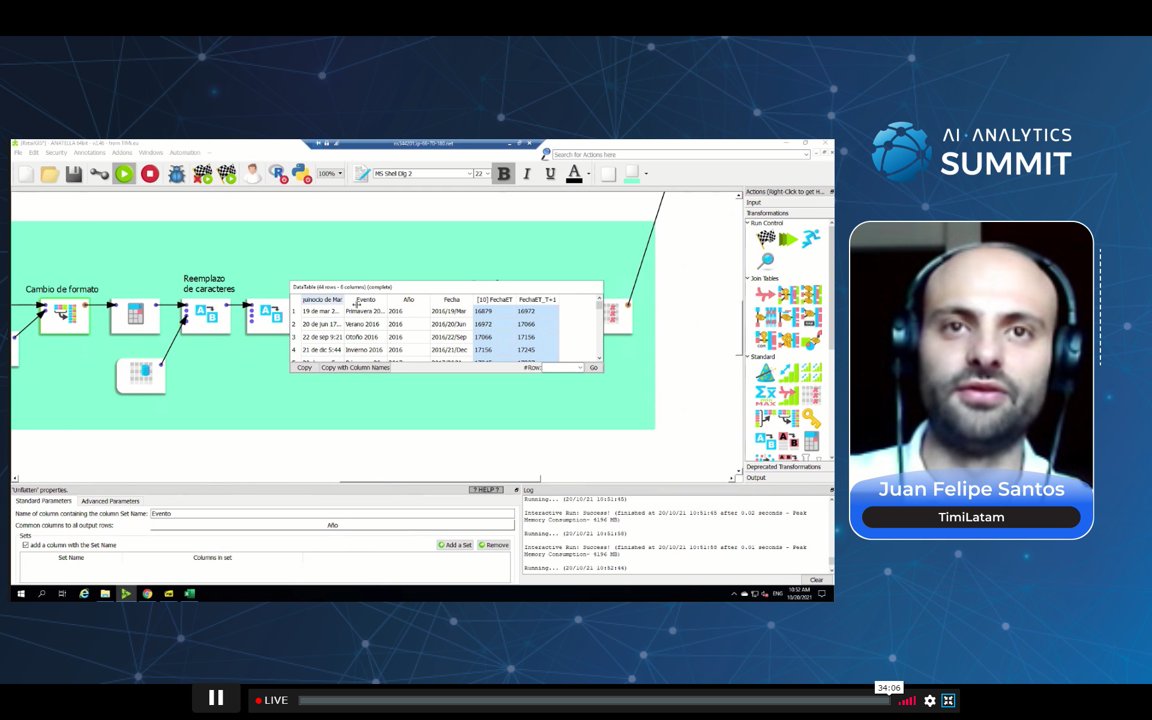Click the Reemplazo de caracteres node box
Image resolution: width=1152 pixels, height=720 pixels.
(x=206, y=315)
